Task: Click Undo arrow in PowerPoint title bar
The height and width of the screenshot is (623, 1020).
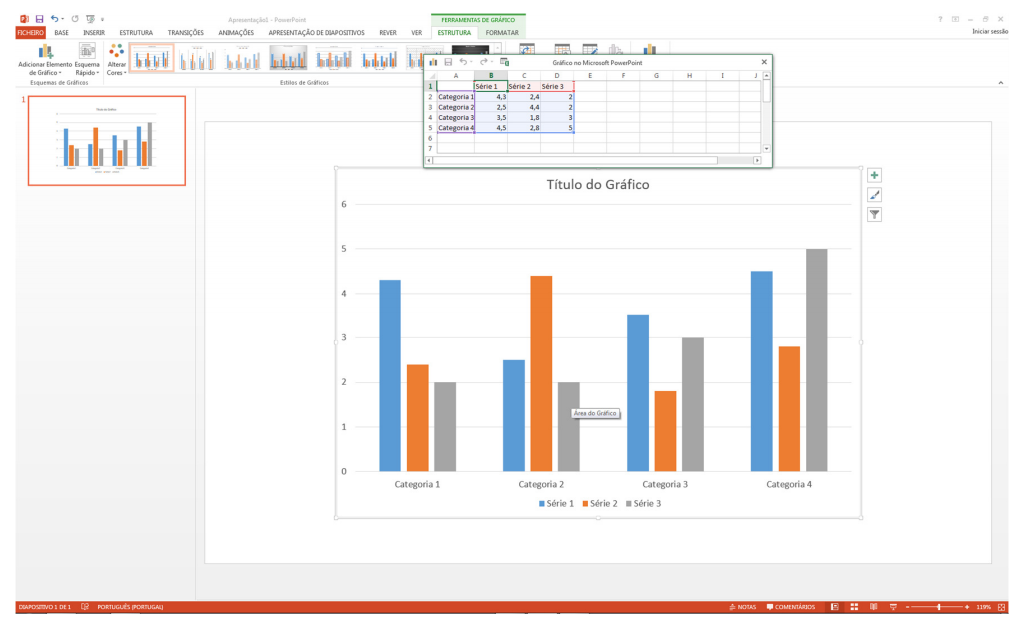Action: tap(55, 19)
